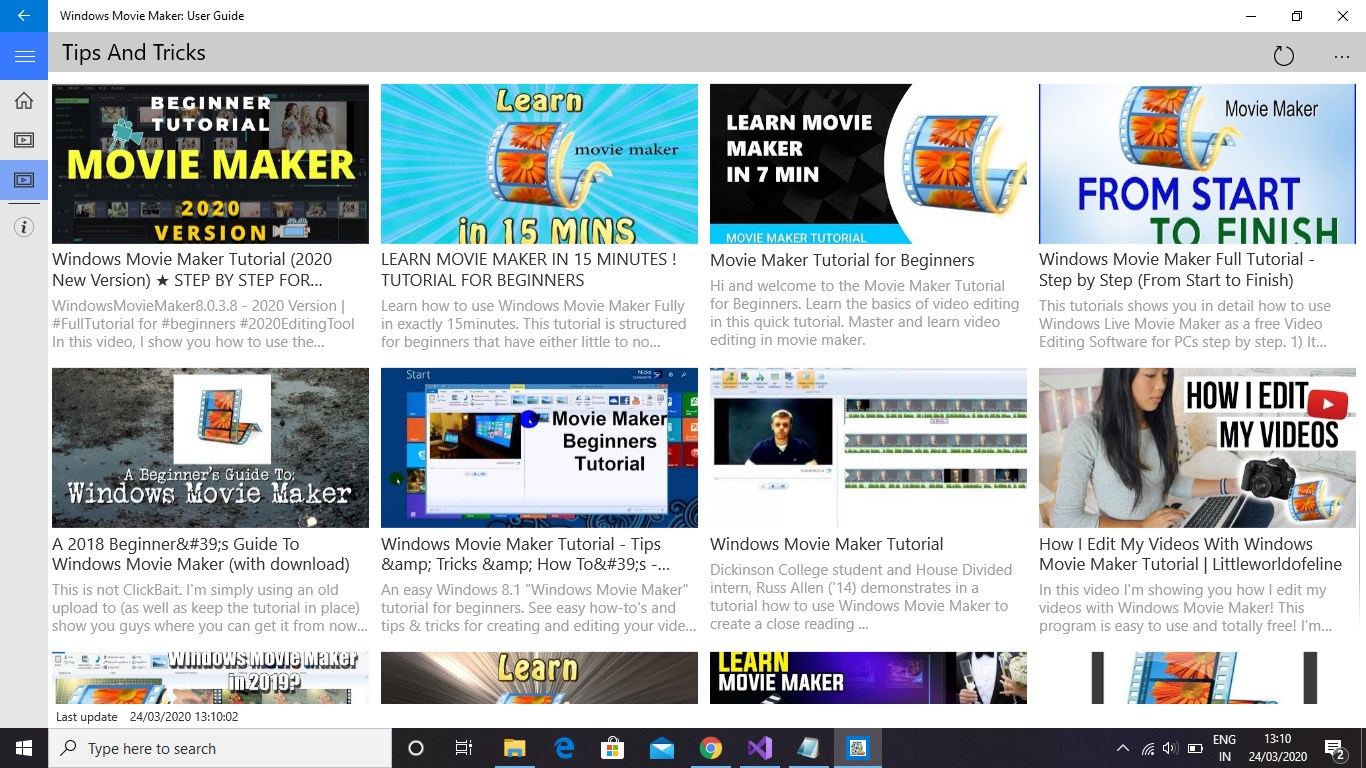Image resolution: width=1366 pixels, height=768 pixels.
Task: Open the Movie Maker Beginners Tutorial thumbnail
Action: pyautogui.click(x=539, y=448)
